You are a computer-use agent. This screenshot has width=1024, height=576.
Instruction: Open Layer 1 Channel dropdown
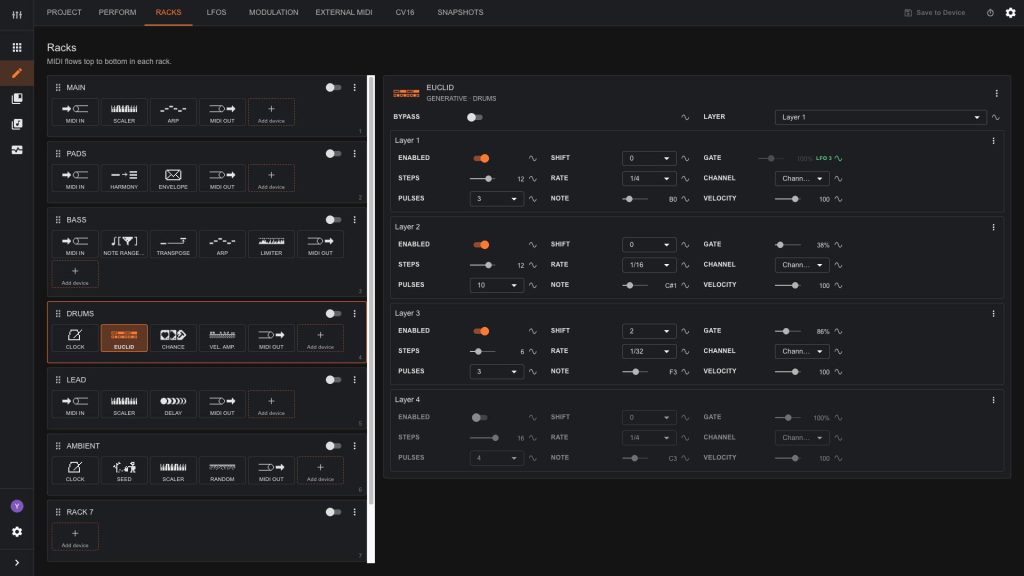[801, 178]
